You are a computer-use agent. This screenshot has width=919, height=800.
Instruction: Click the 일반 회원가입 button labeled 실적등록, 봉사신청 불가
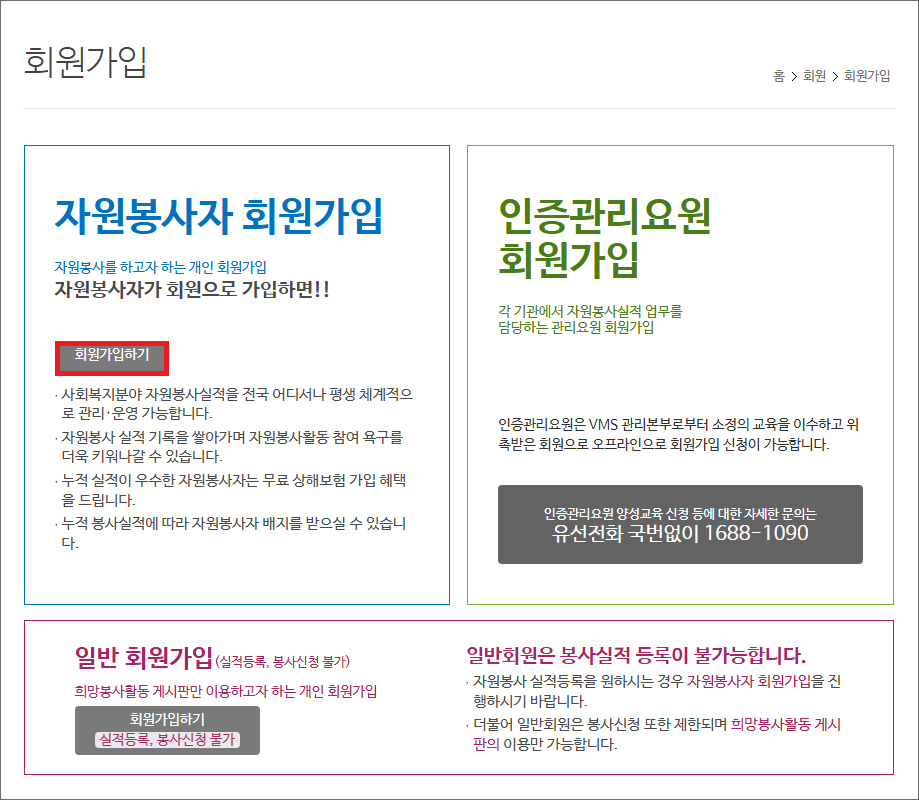[x=167, y=730]
